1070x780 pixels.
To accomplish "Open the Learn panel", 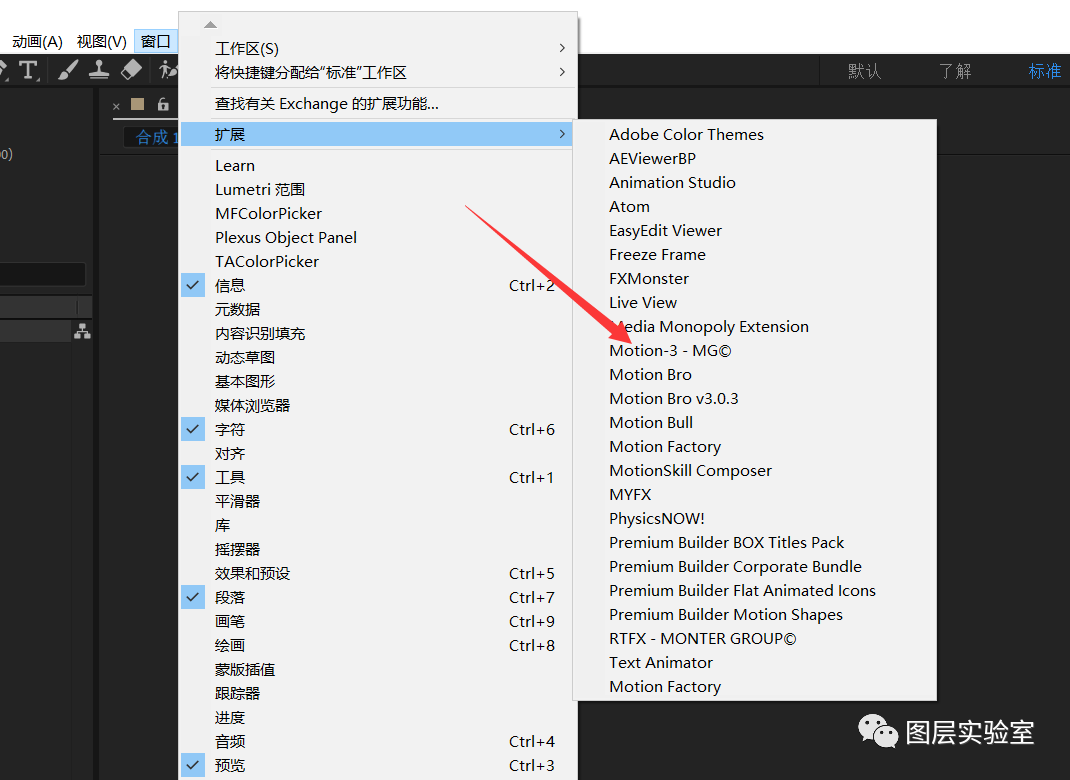I will [x=376, y=166].
